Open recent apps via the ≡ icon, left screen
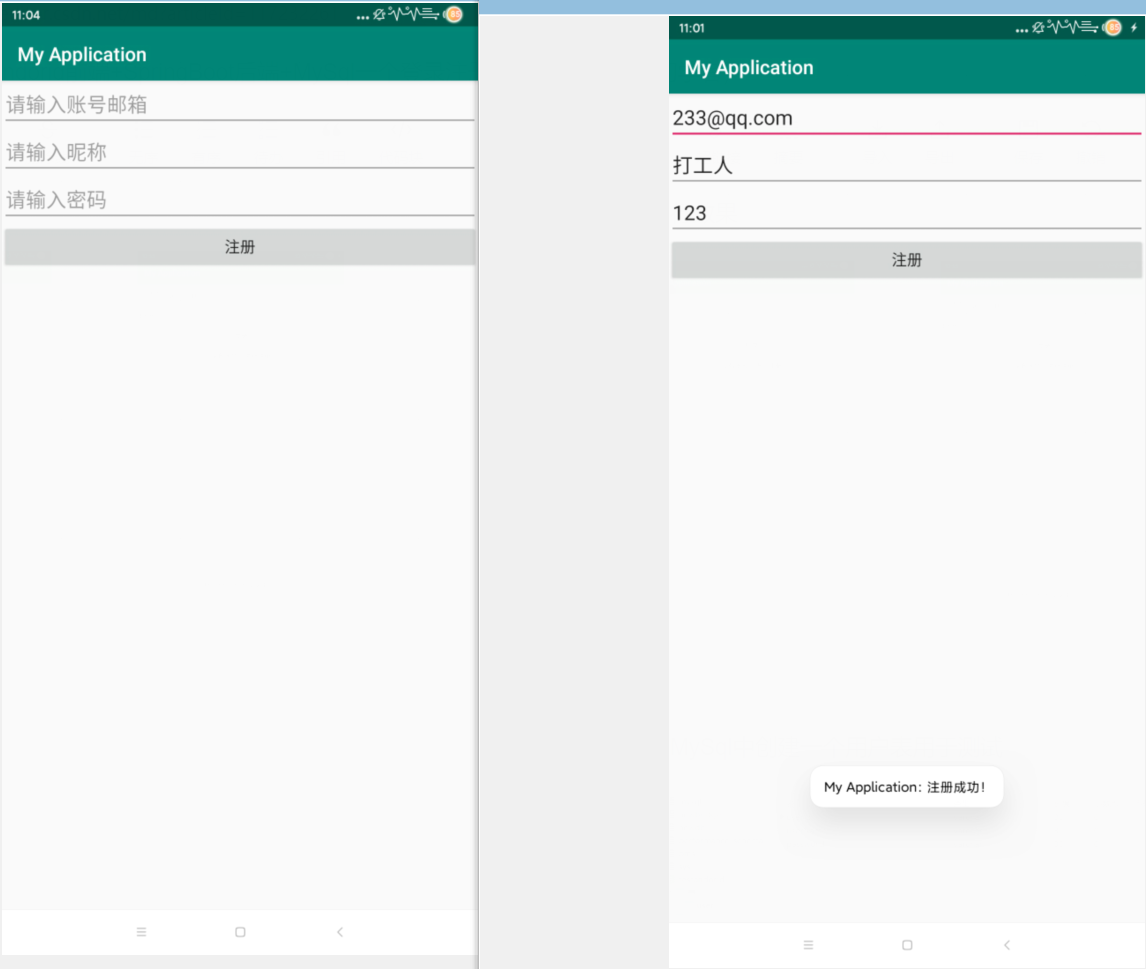The image size is (1146, 969). 141,931
